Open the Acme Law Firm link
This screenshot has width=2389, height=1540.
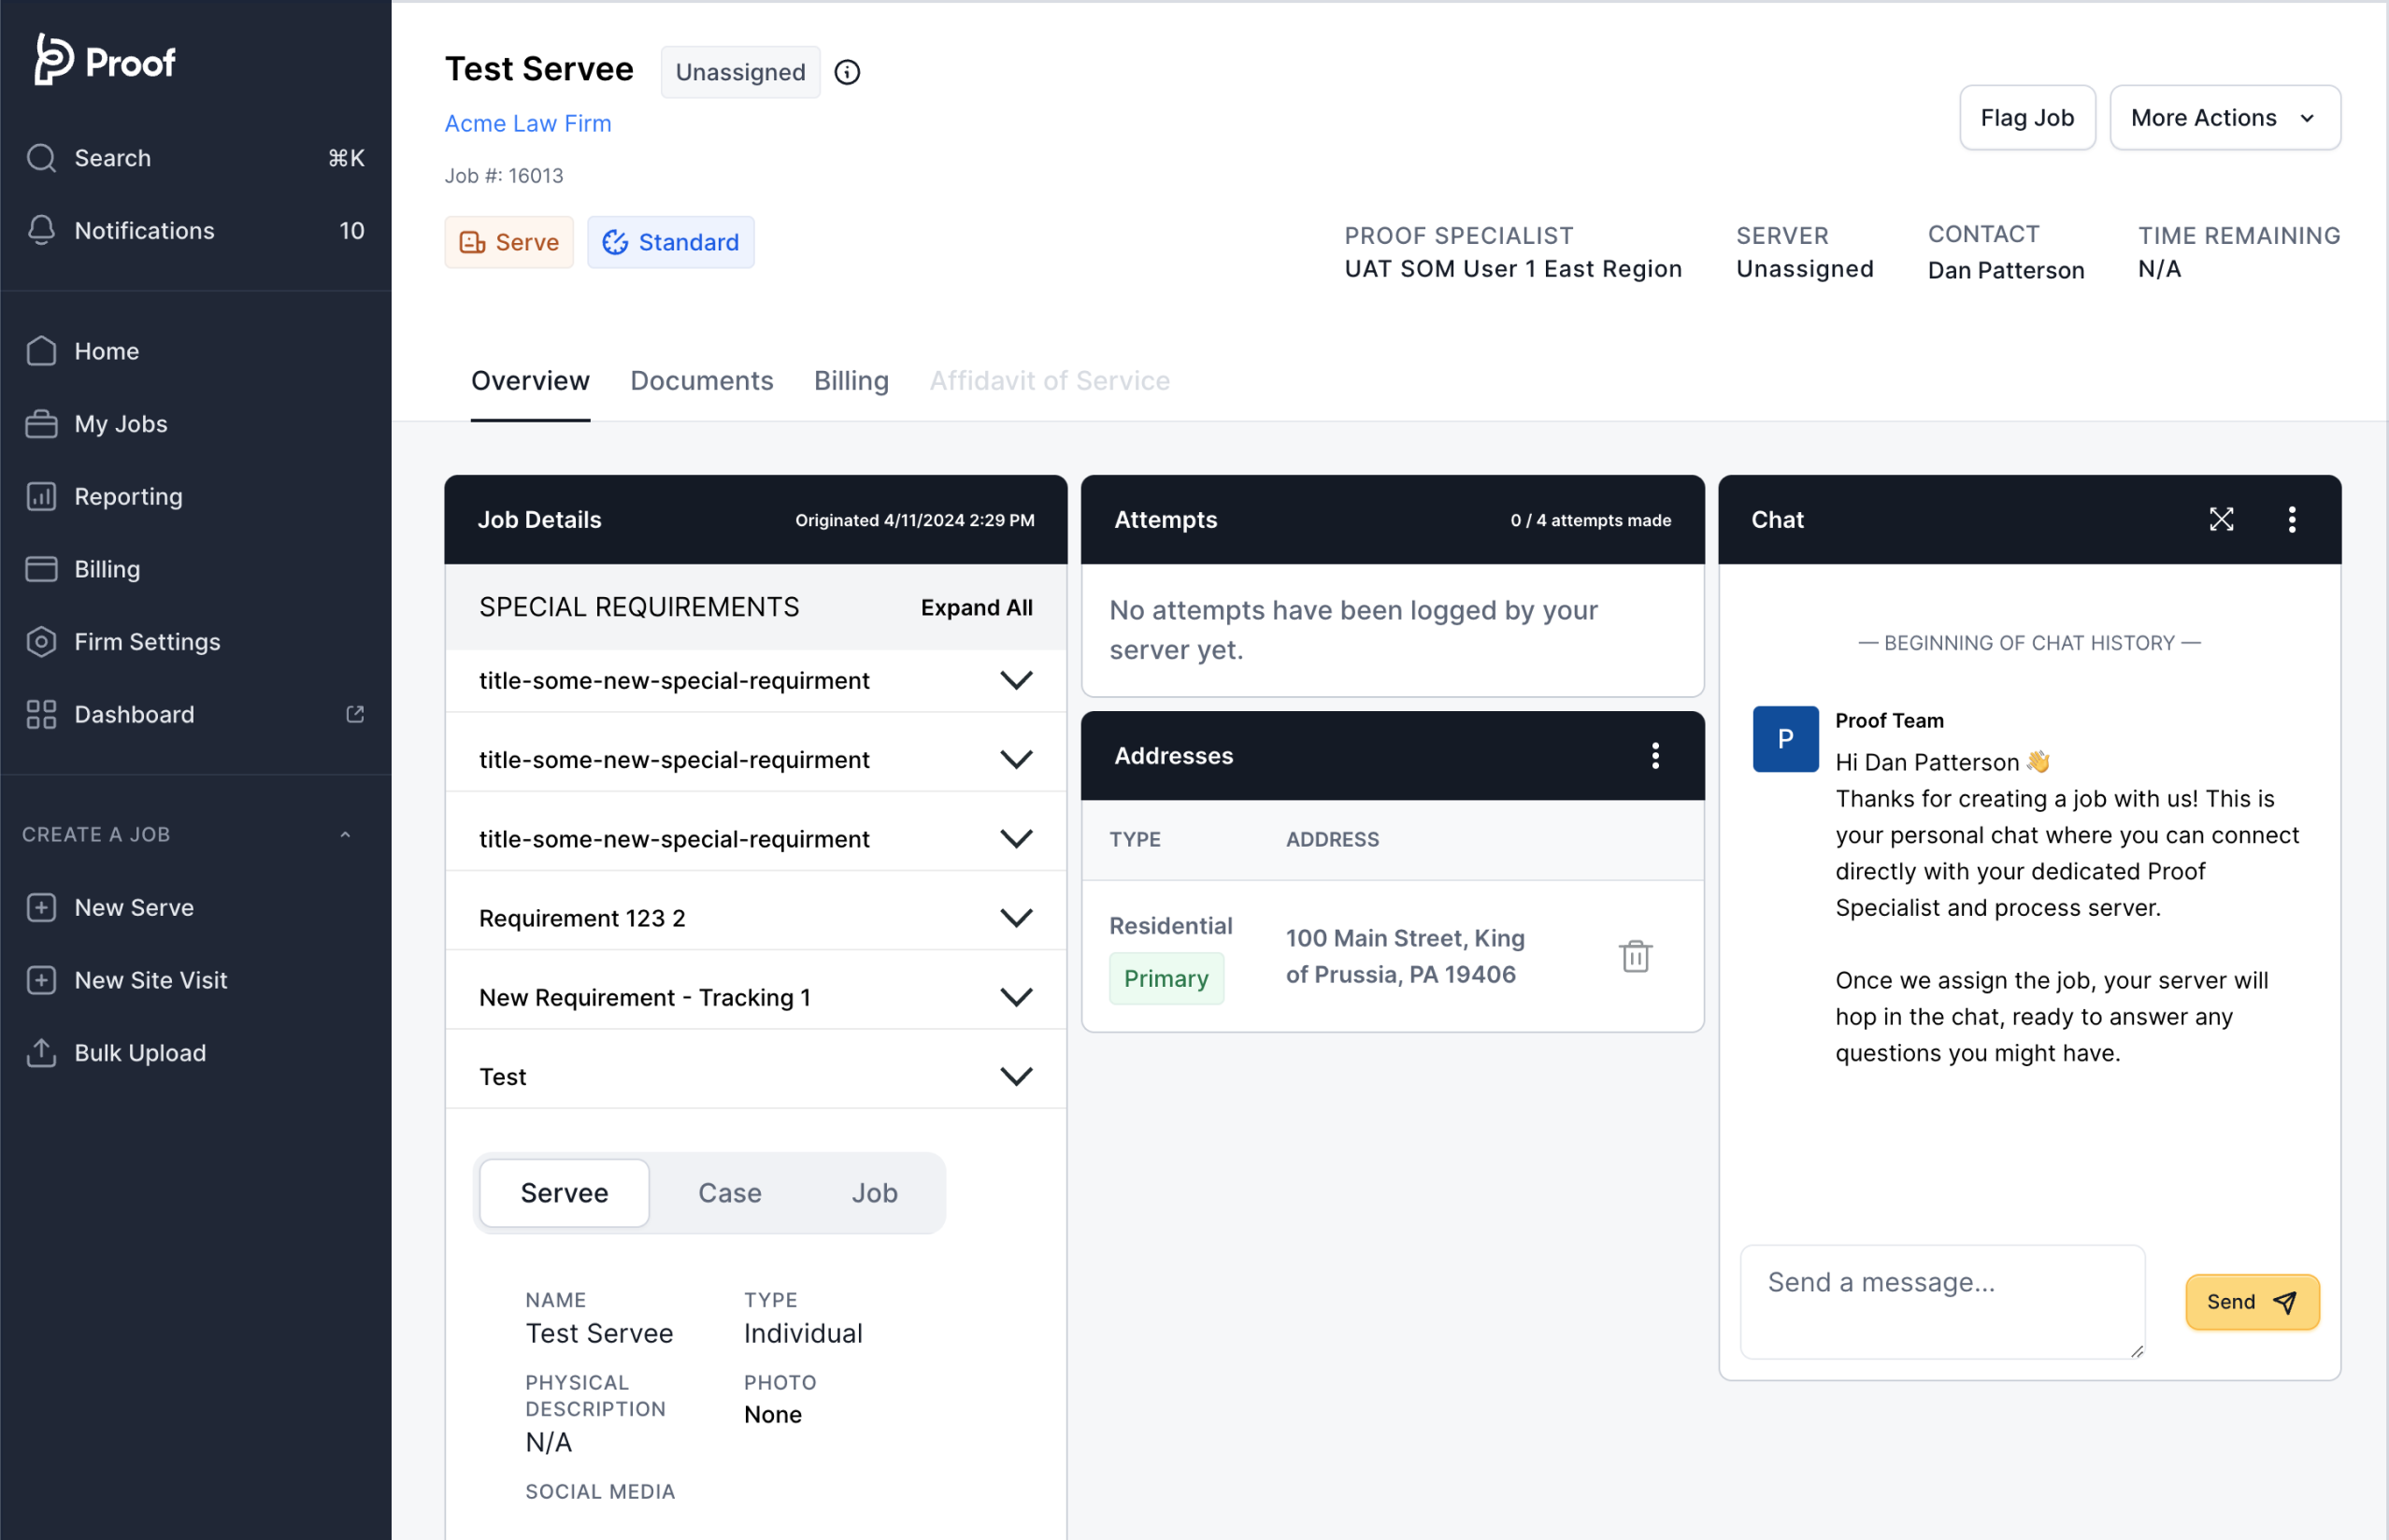(527, 123)
